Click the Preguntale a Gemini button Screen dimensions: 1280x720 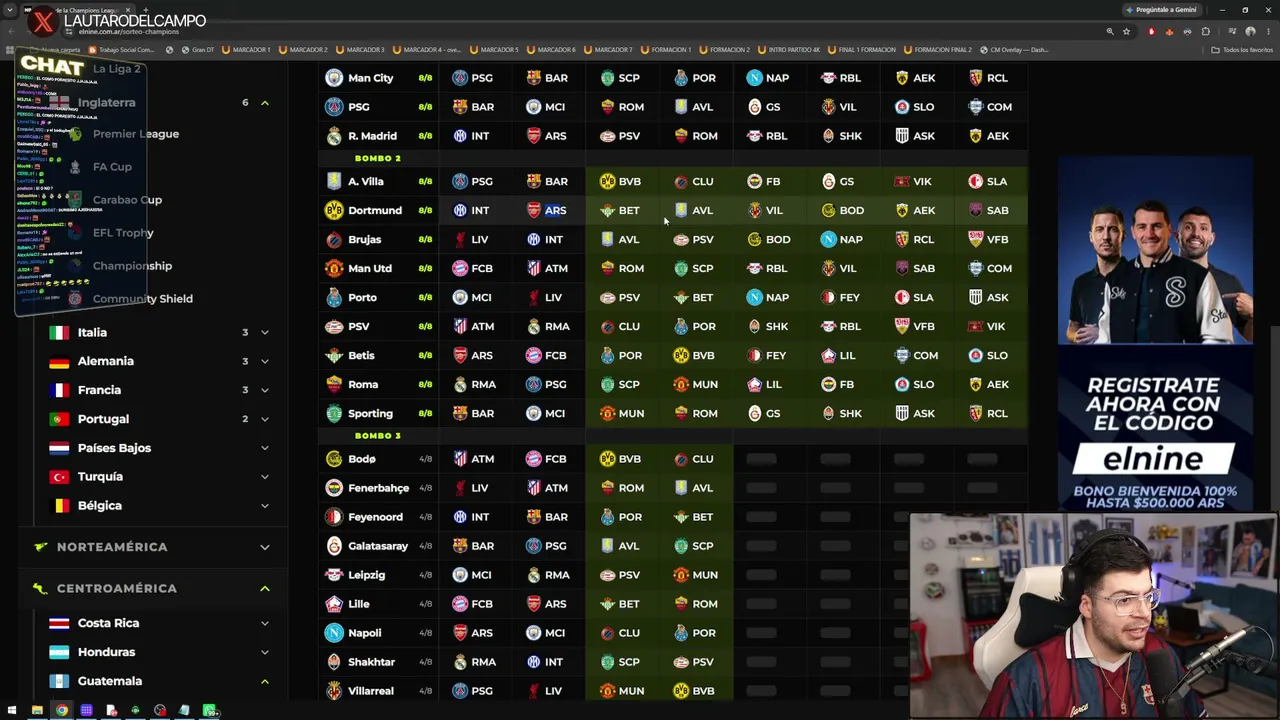click(x=1160, y=10)
